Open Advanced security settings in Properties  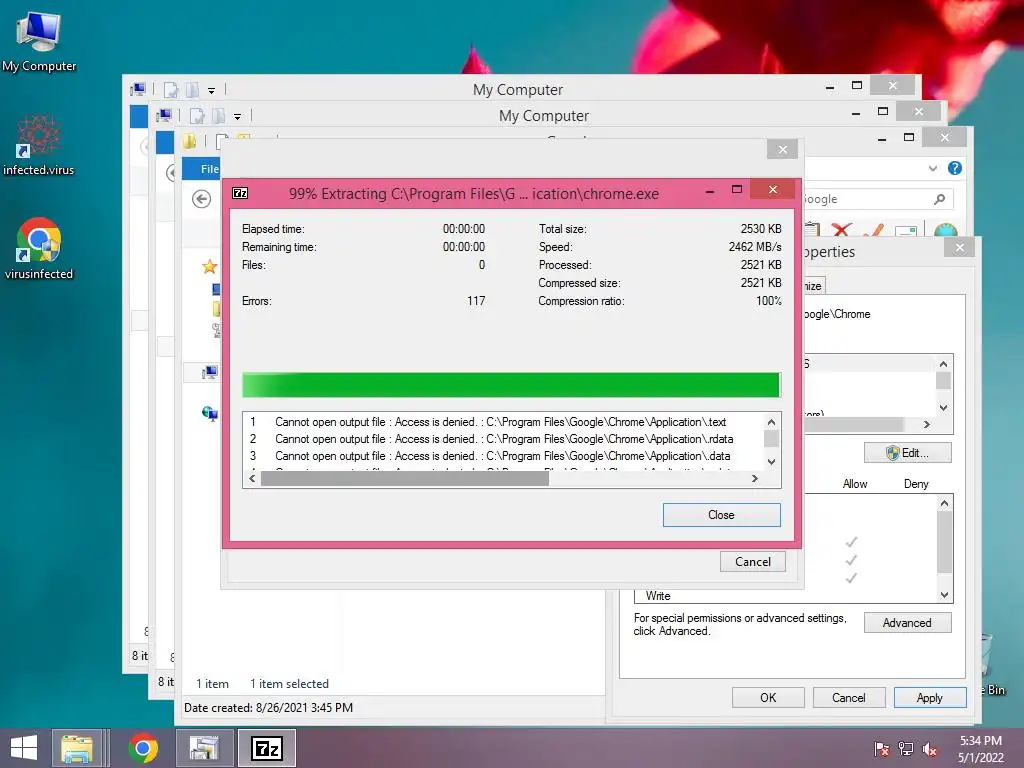(907, 622)
